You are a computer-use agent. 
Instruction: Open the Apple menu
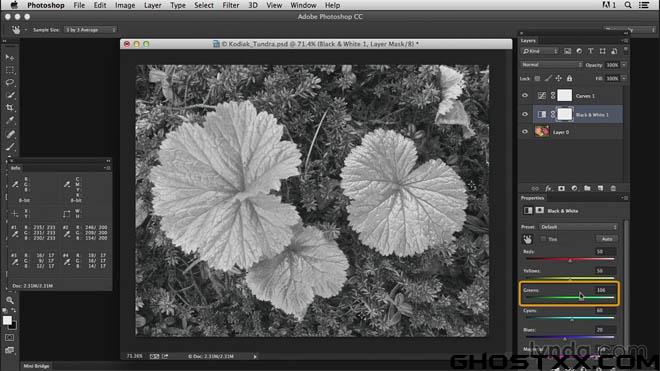(x=14, y=5)
